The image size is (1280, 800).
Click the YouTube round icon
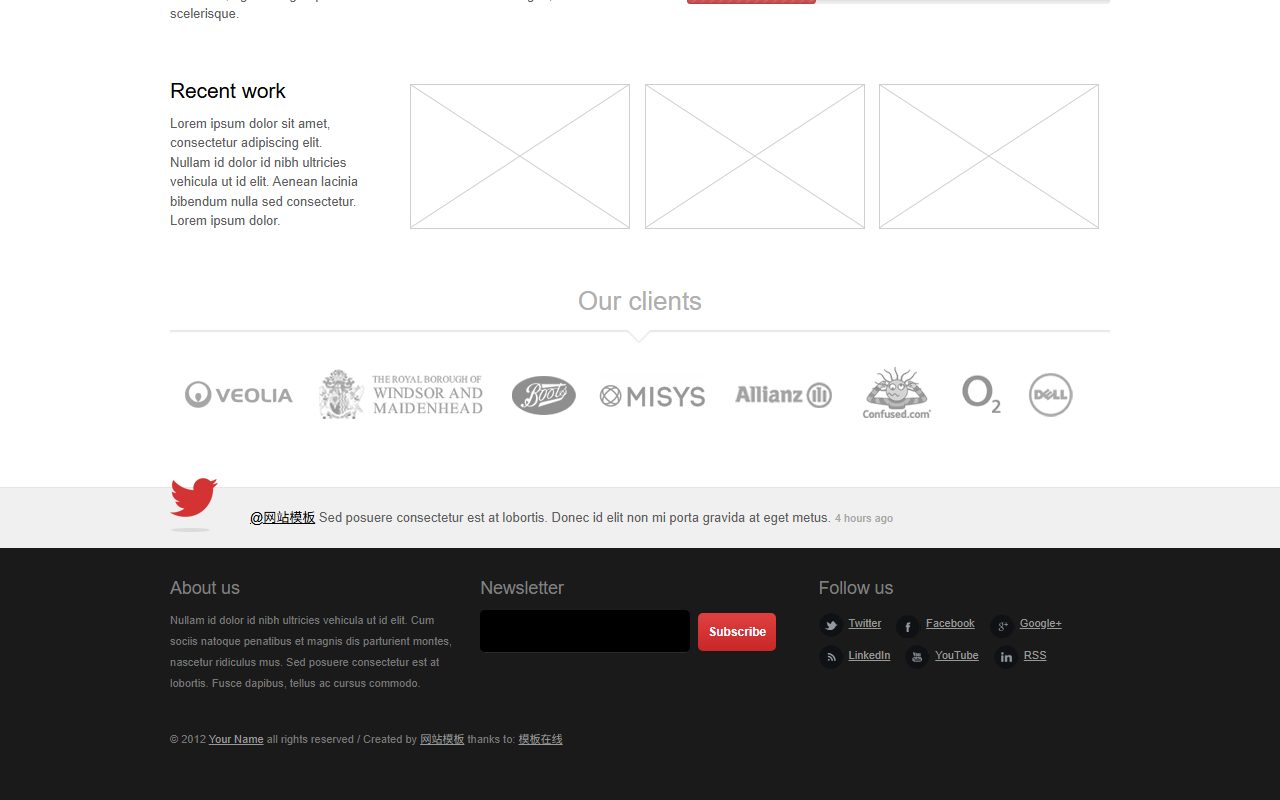click(x=917, y=657)
